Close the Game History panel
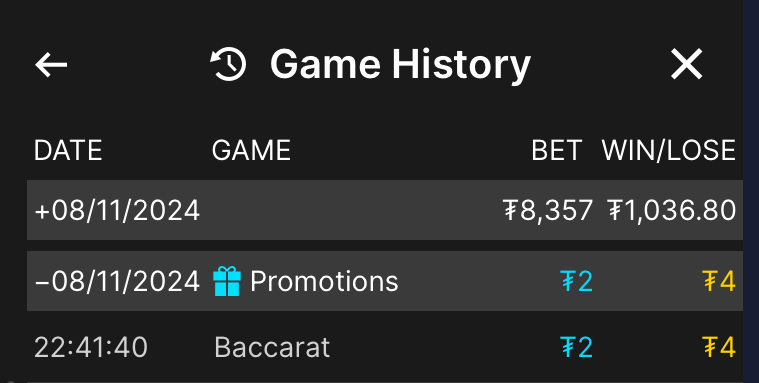Screen dimensions: 759x383 (686, 64)
